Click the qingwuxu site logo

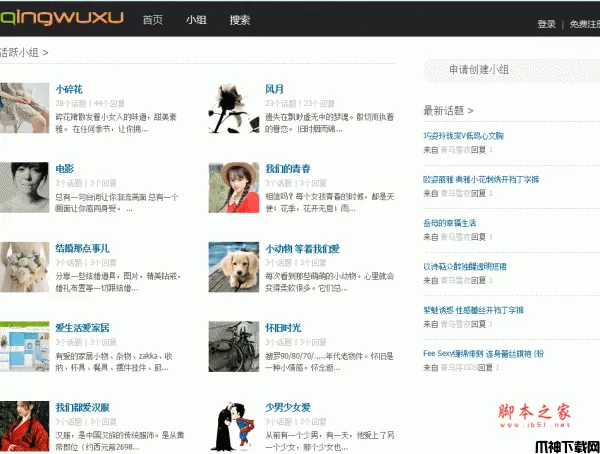pyautogui.click(x=61, y=18)
